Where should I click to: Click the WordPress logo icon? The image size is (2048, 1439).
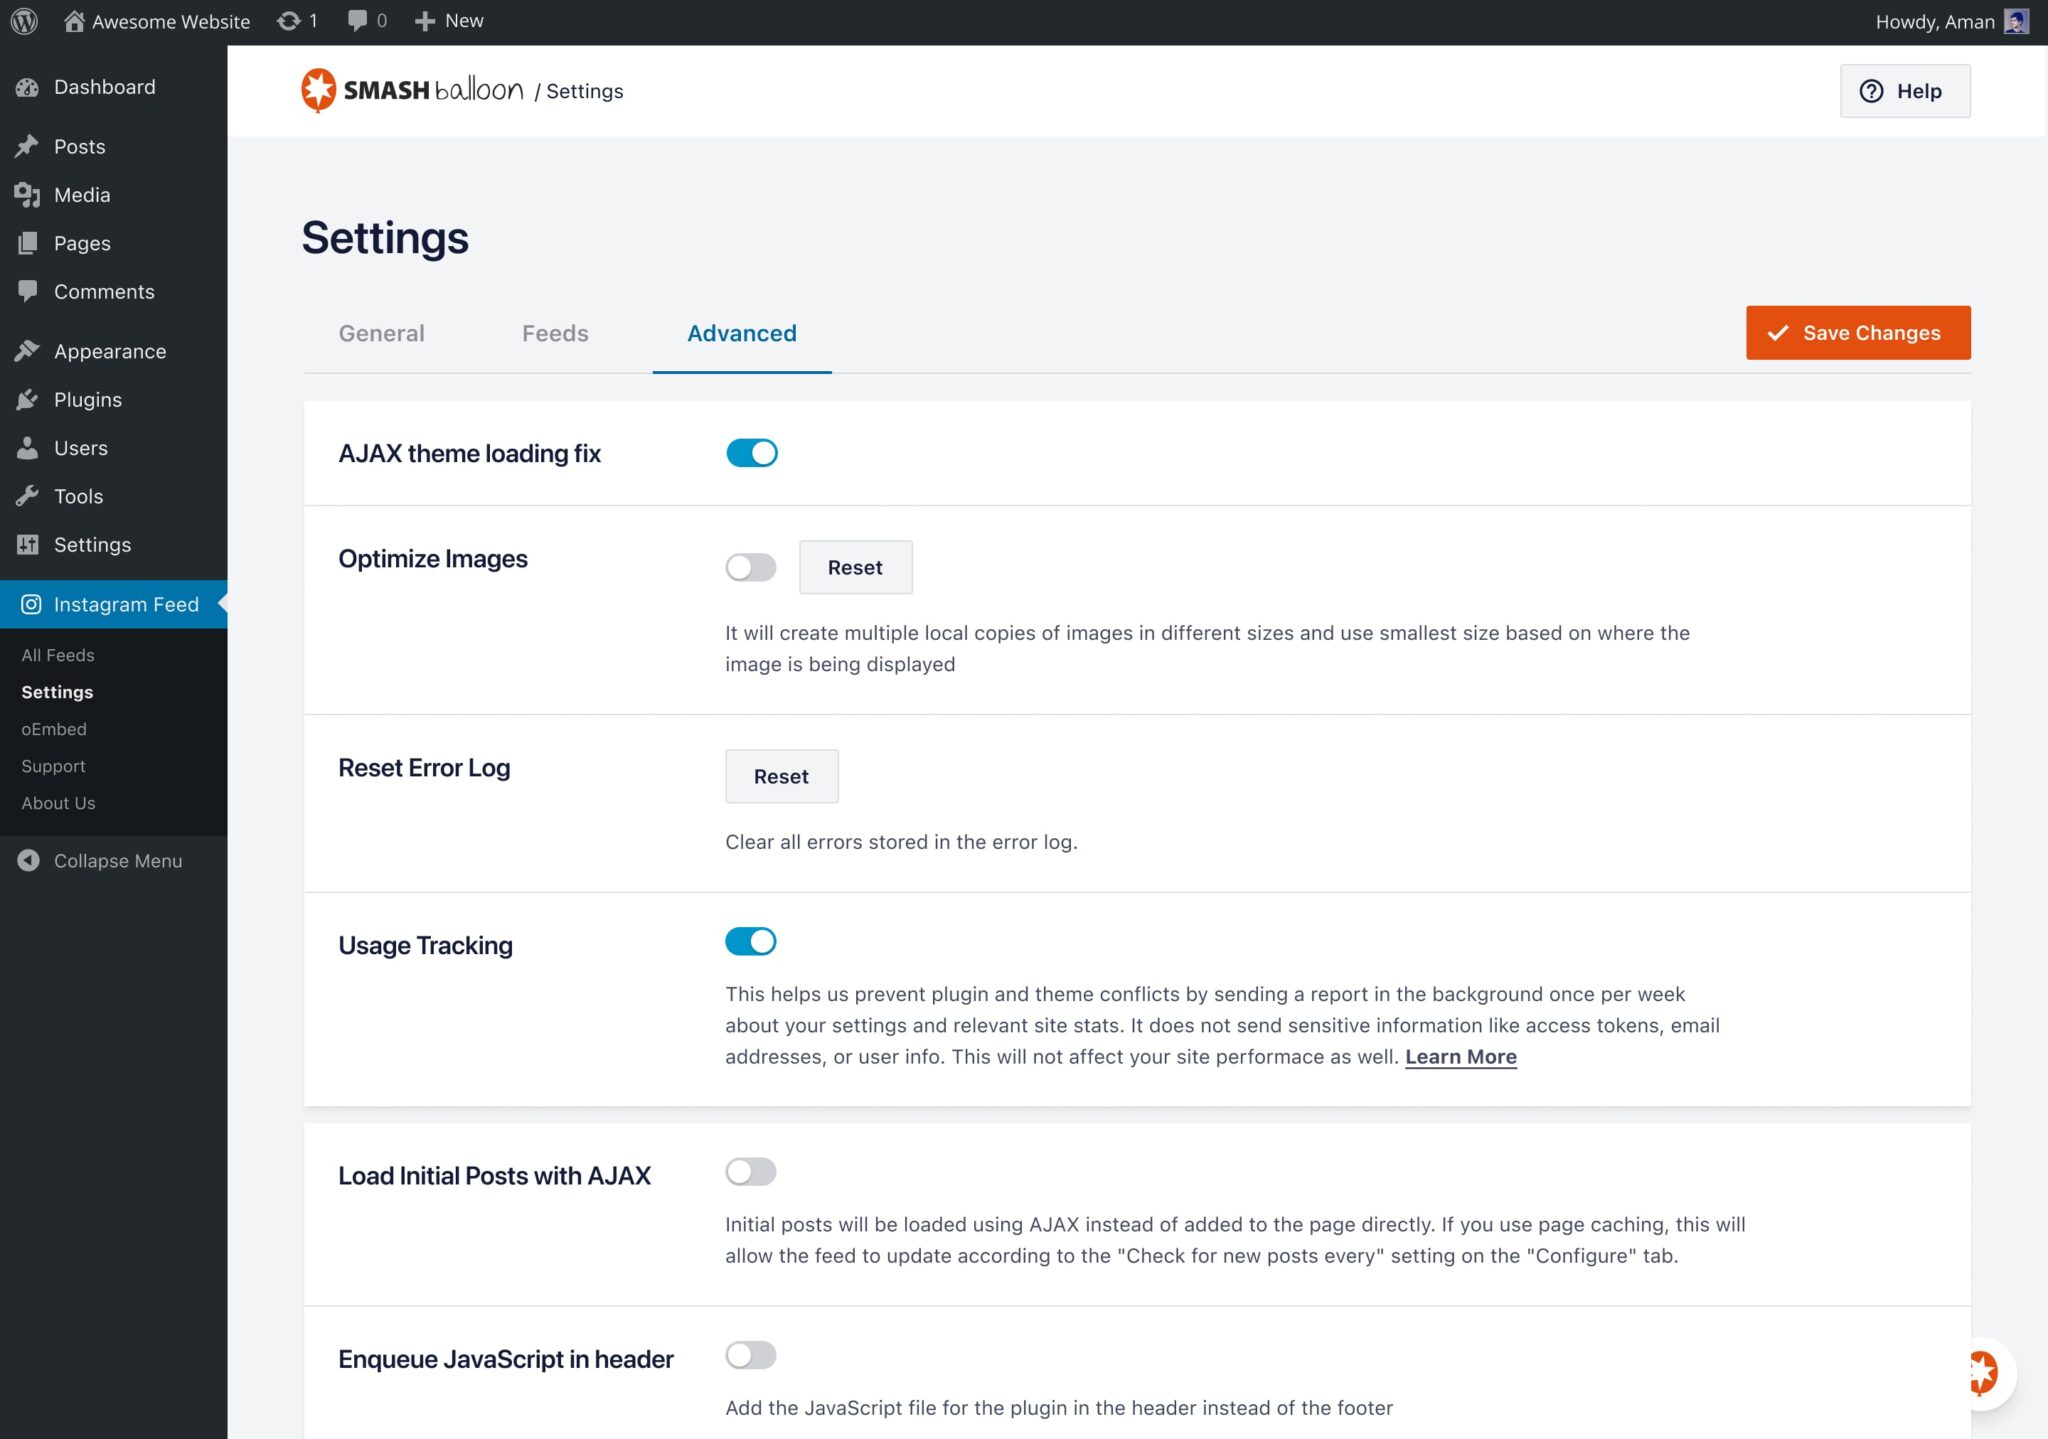tap(24, 21)
